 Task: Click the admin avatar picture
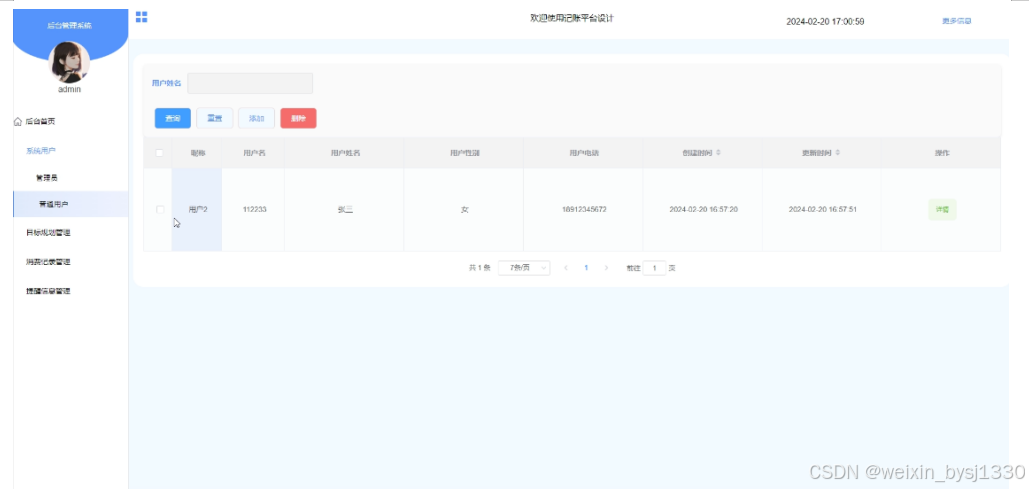[x=69, y=62]
